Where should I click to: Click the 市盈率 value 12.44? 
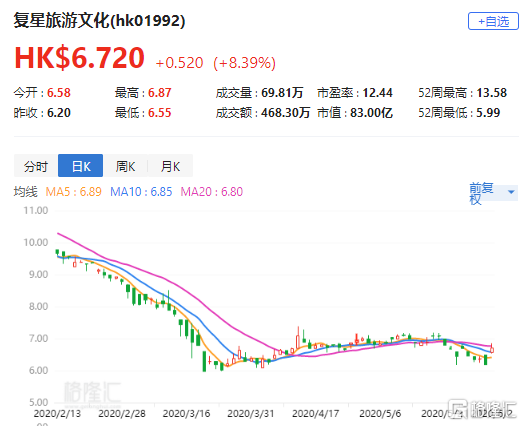click(378, 93)
